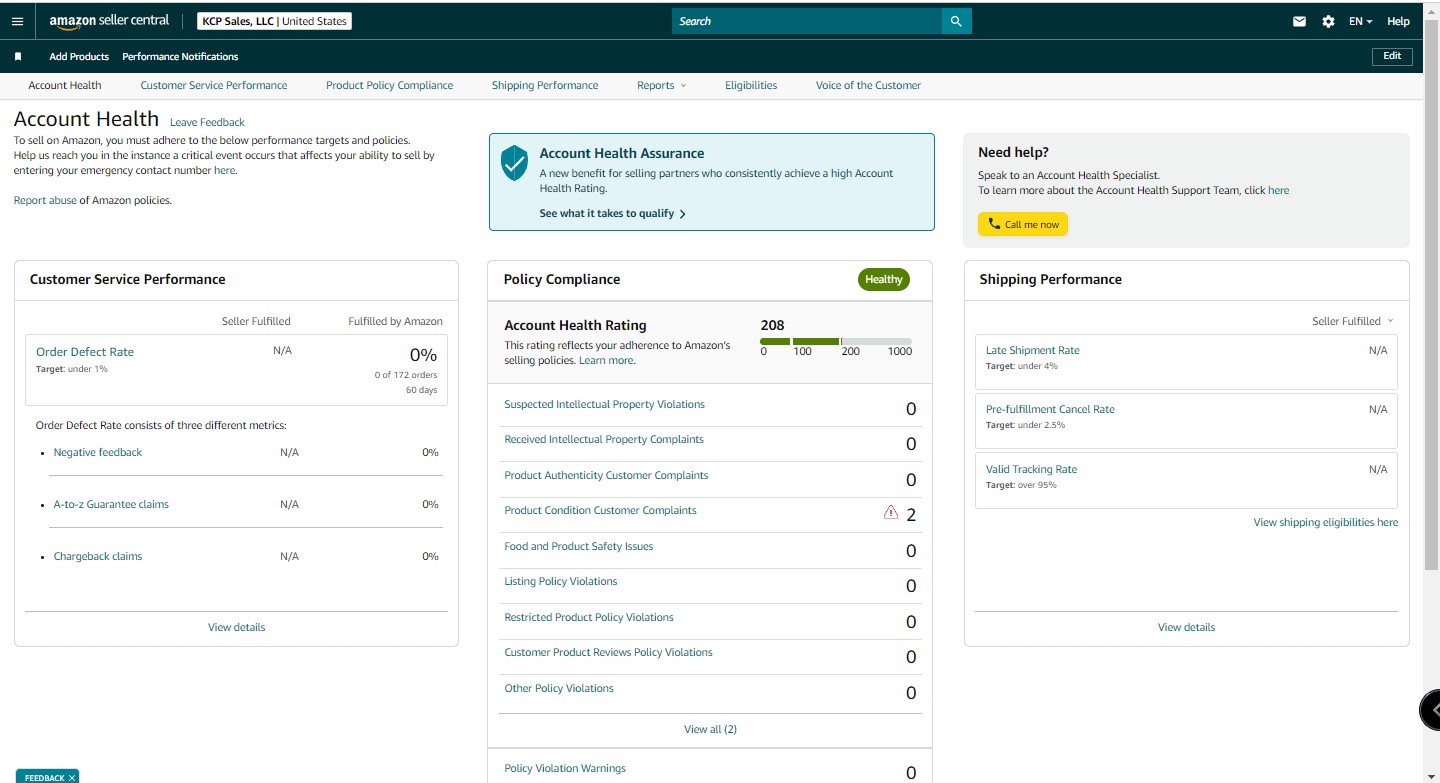Click the emergency contact 'here' link
Viewport: 1440px width, 783px height.
[225, 171]
